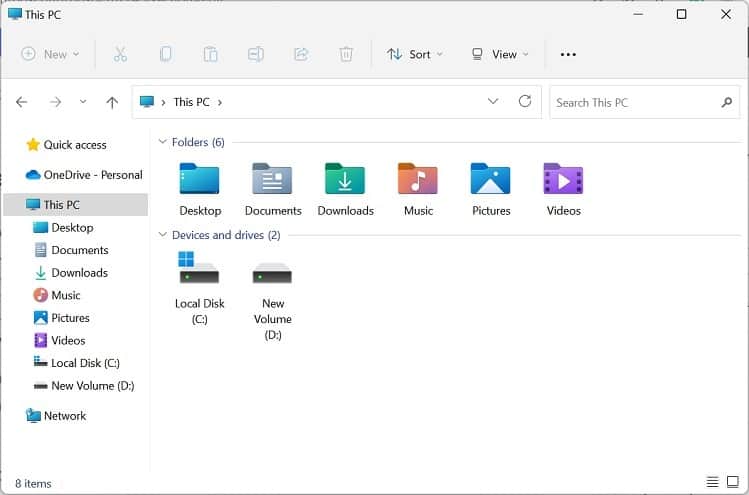Click the Rename icon in the toolbar
This screenshot has height=495, width=749.
[x=256, y=54]
